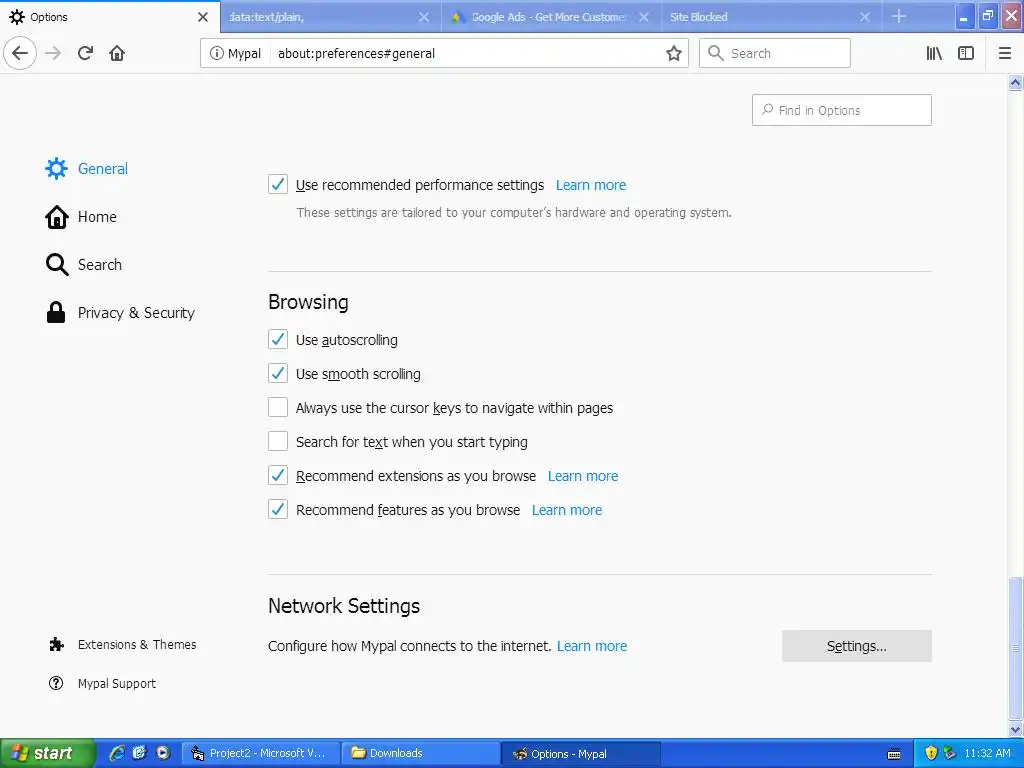Toggle Recommend extensions as you browse
Viewport: 1024px width, 768px height.
(x=278, y=475)
